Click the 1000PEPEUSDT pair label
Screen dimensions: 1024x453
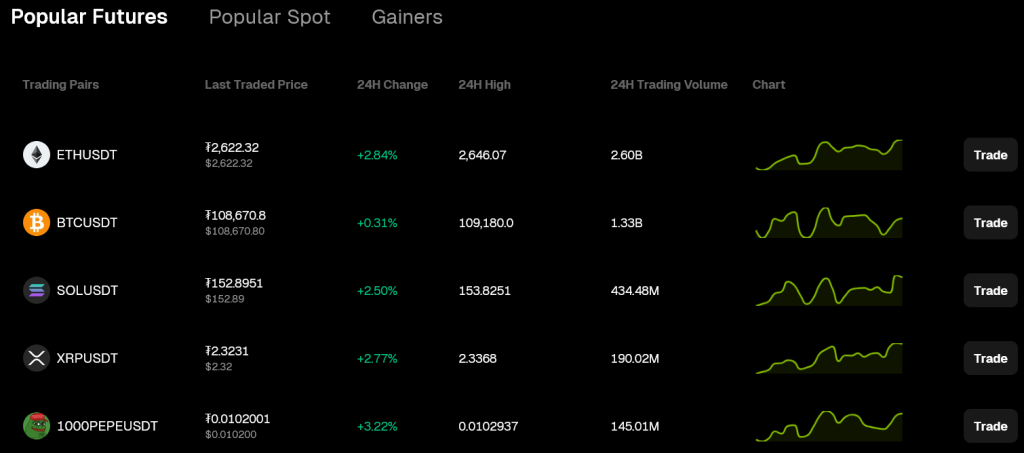click(x=107, y=426)
